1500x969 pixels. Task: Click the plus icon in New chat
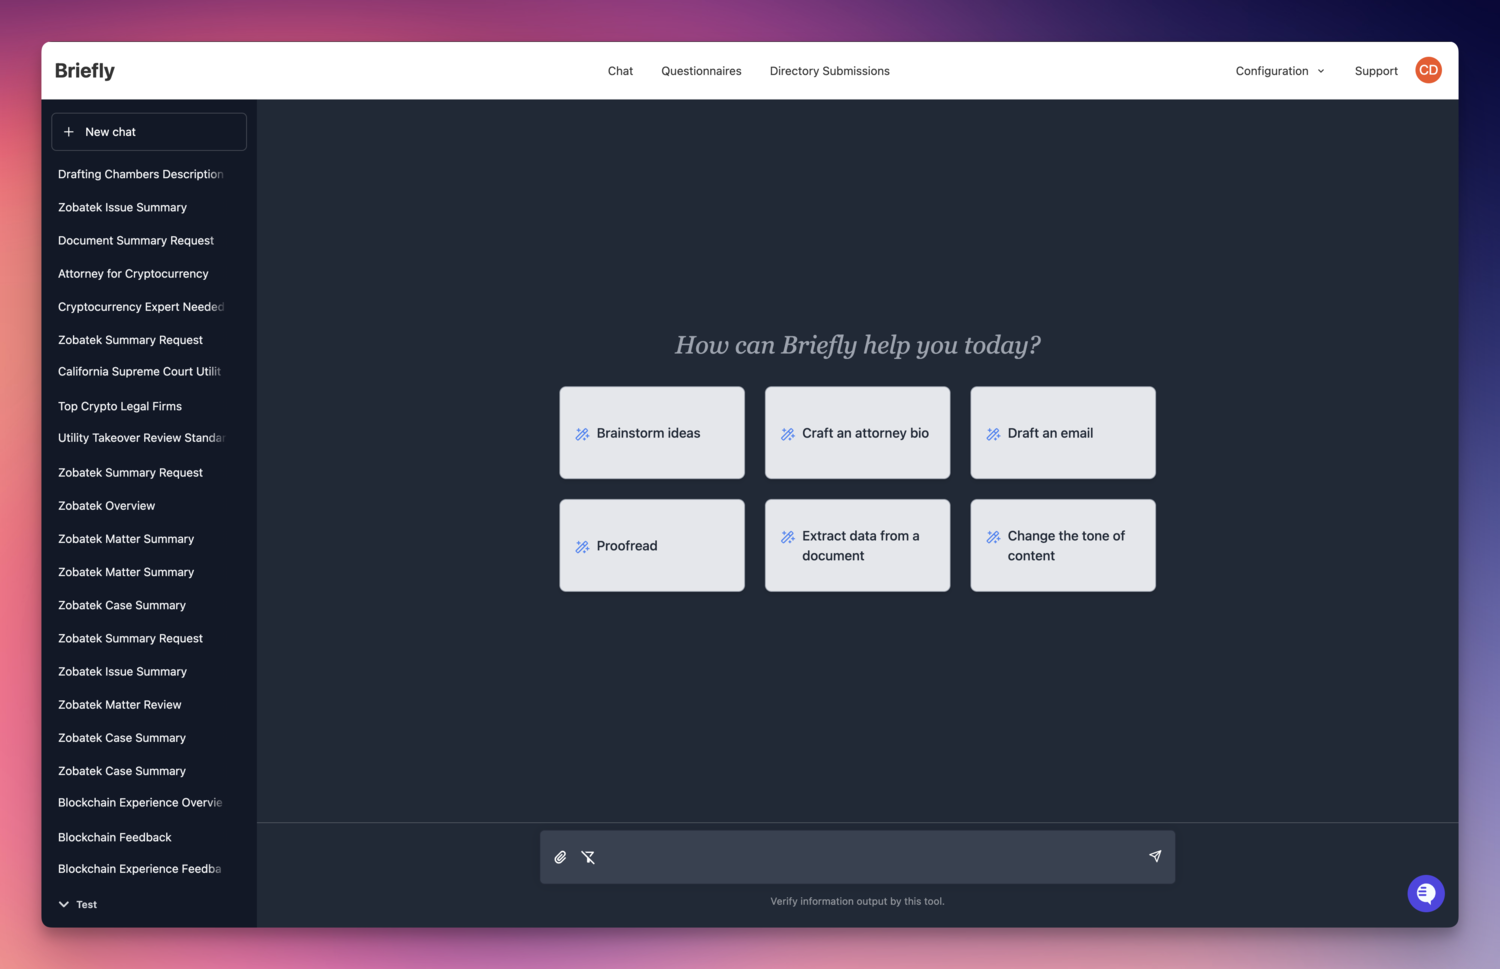[x=69, y=132]
